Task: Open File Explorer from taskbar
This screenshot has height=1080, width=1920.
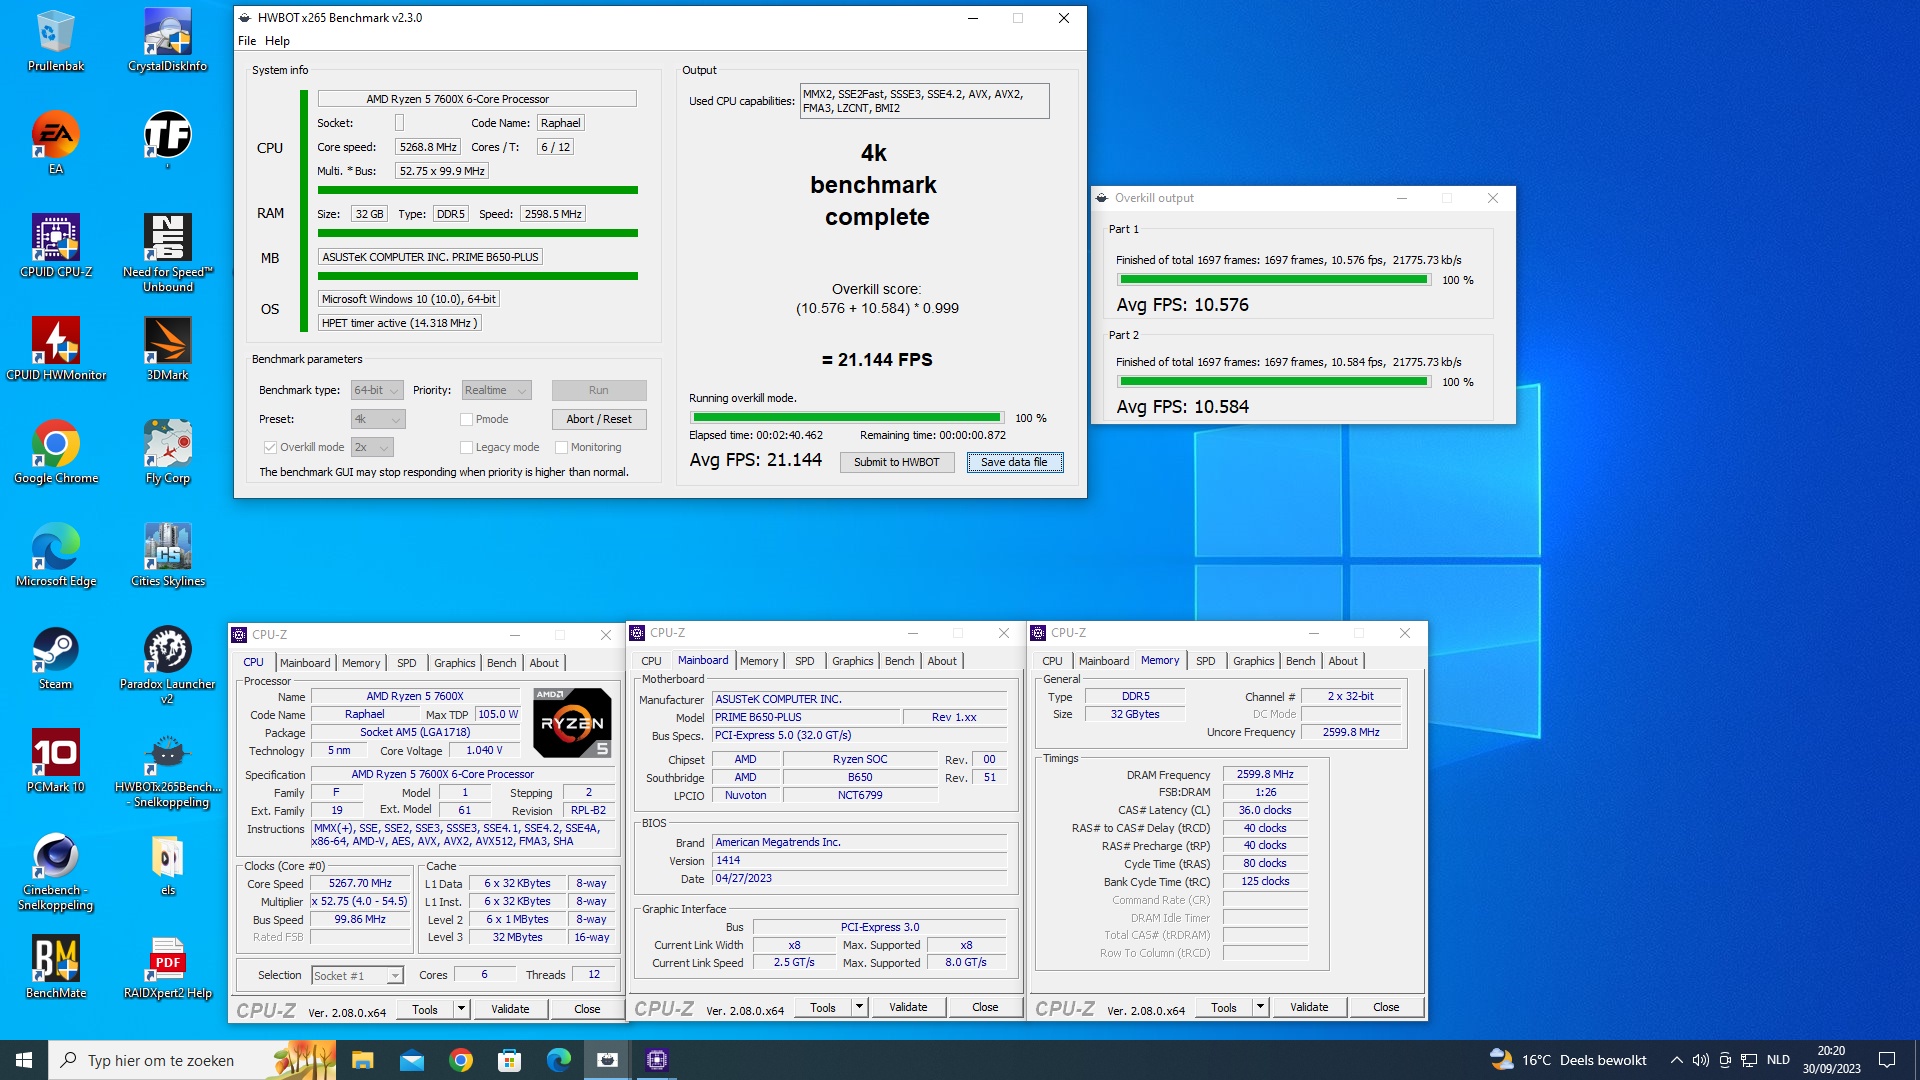Action: (x=362, y=1060)
